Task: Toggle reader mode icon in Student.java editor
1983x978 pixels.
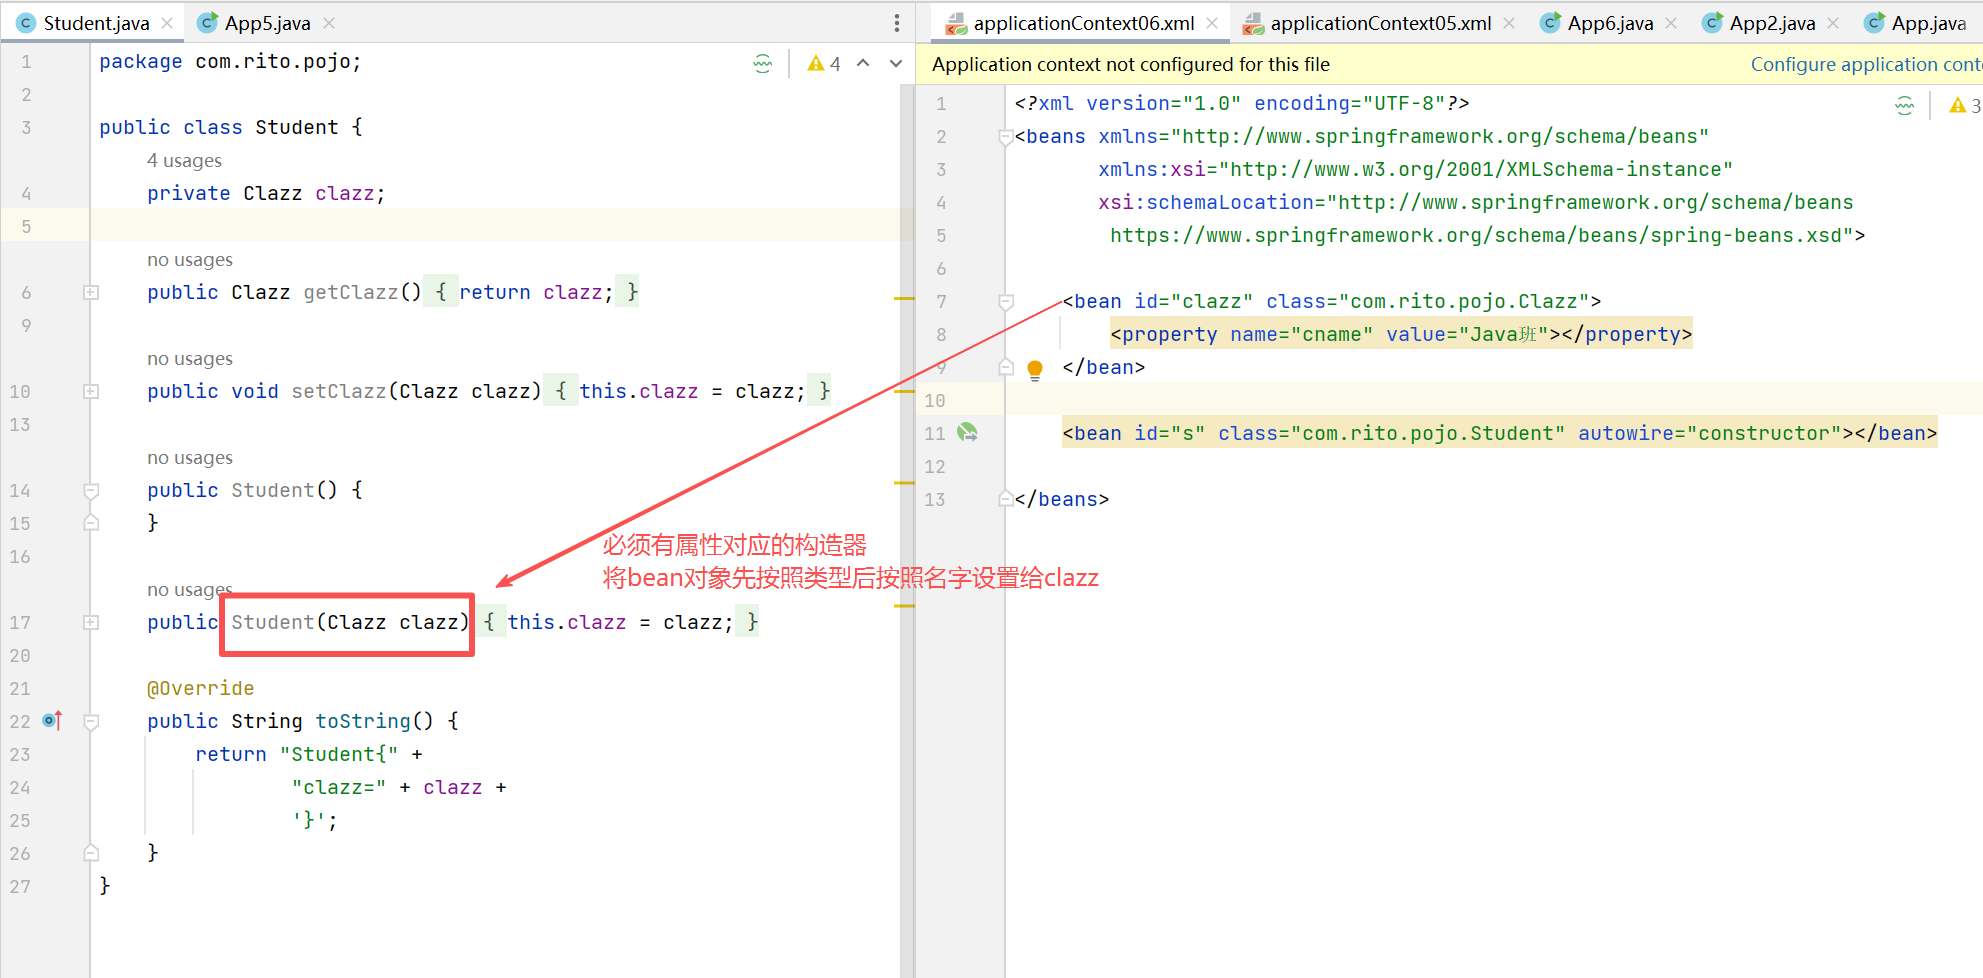Action: (763, 64)
